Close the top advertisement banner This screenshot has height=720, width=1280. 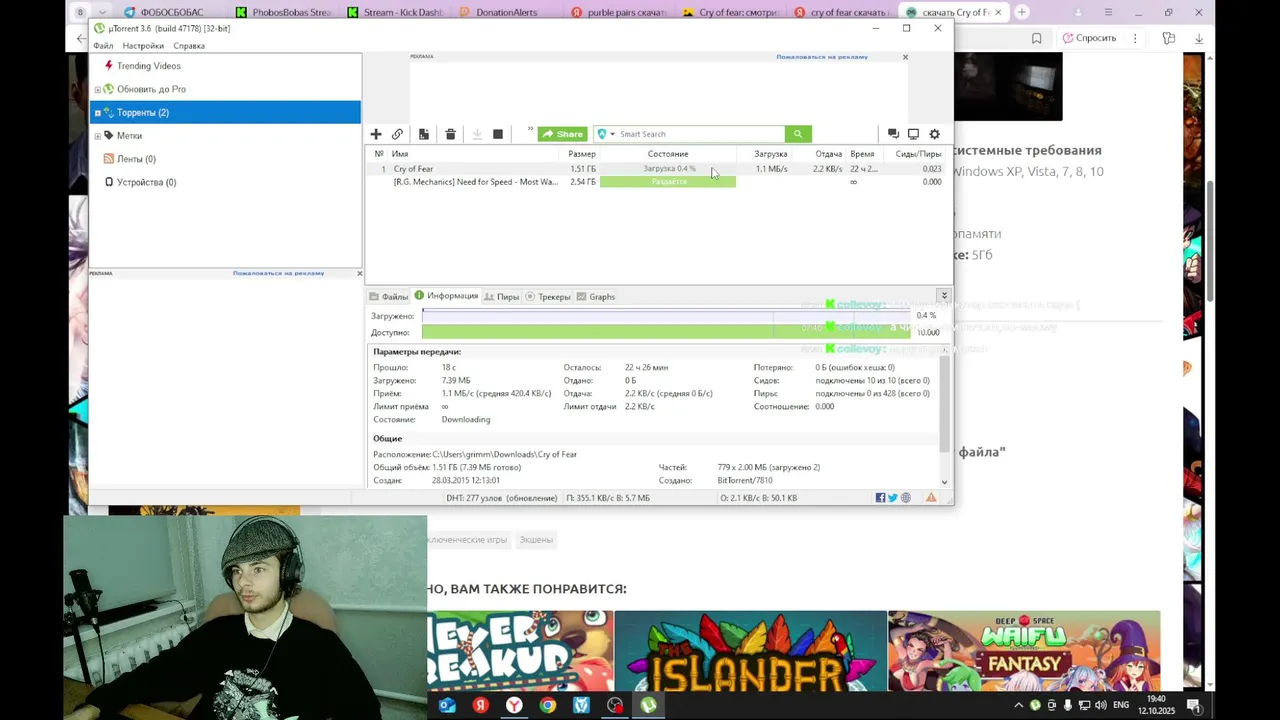905,57
